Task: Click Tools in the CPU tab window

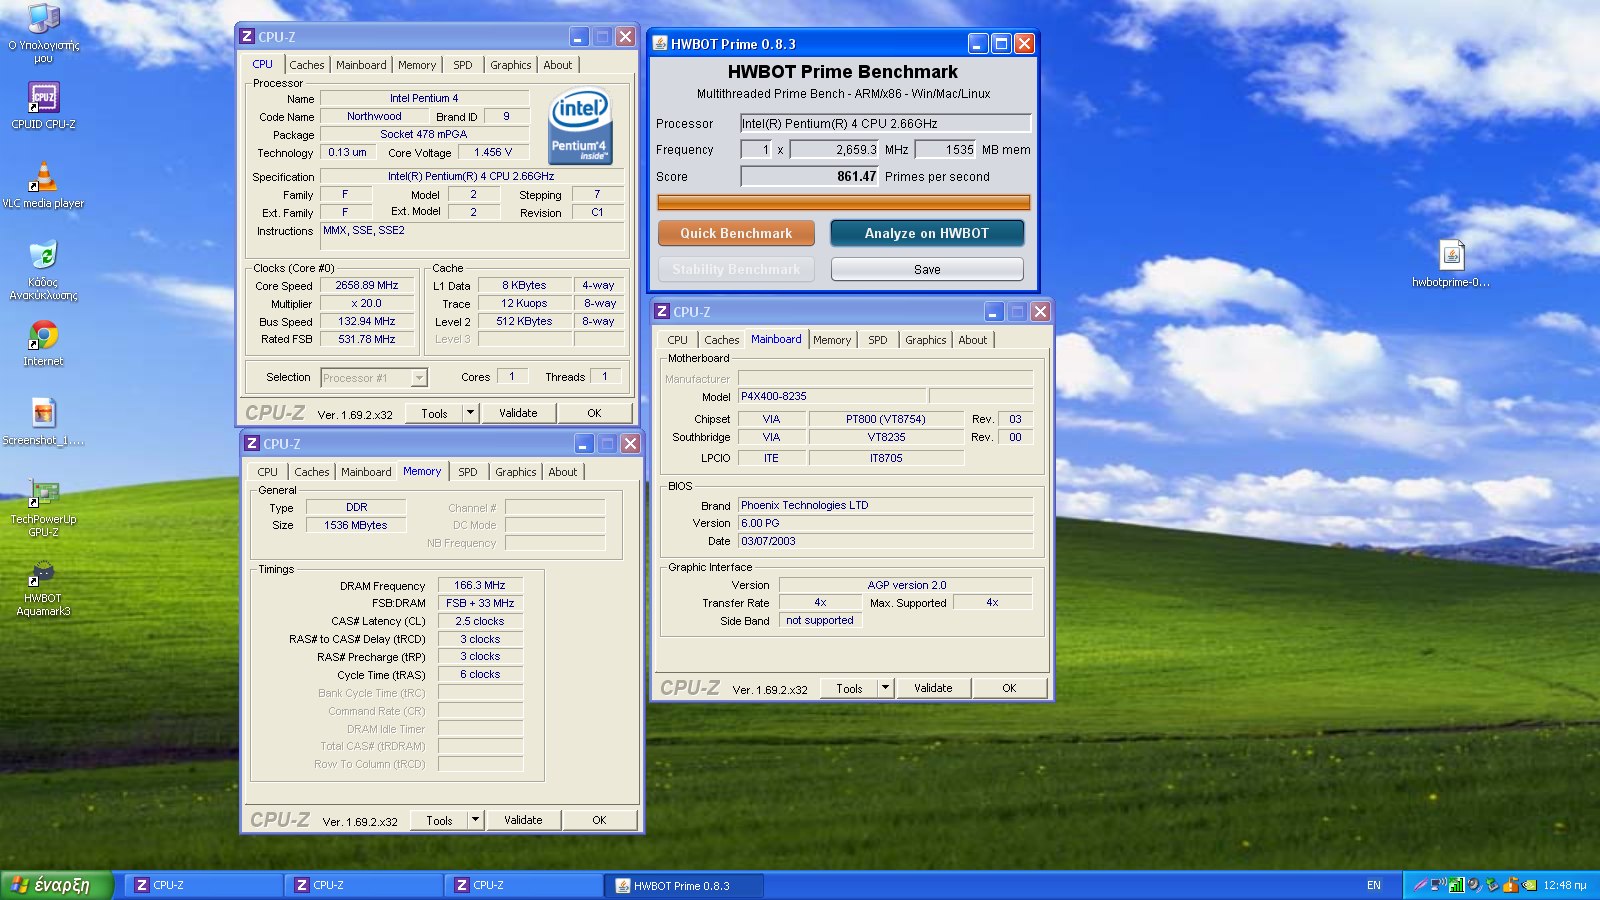Action: click(x=434, y=413)
